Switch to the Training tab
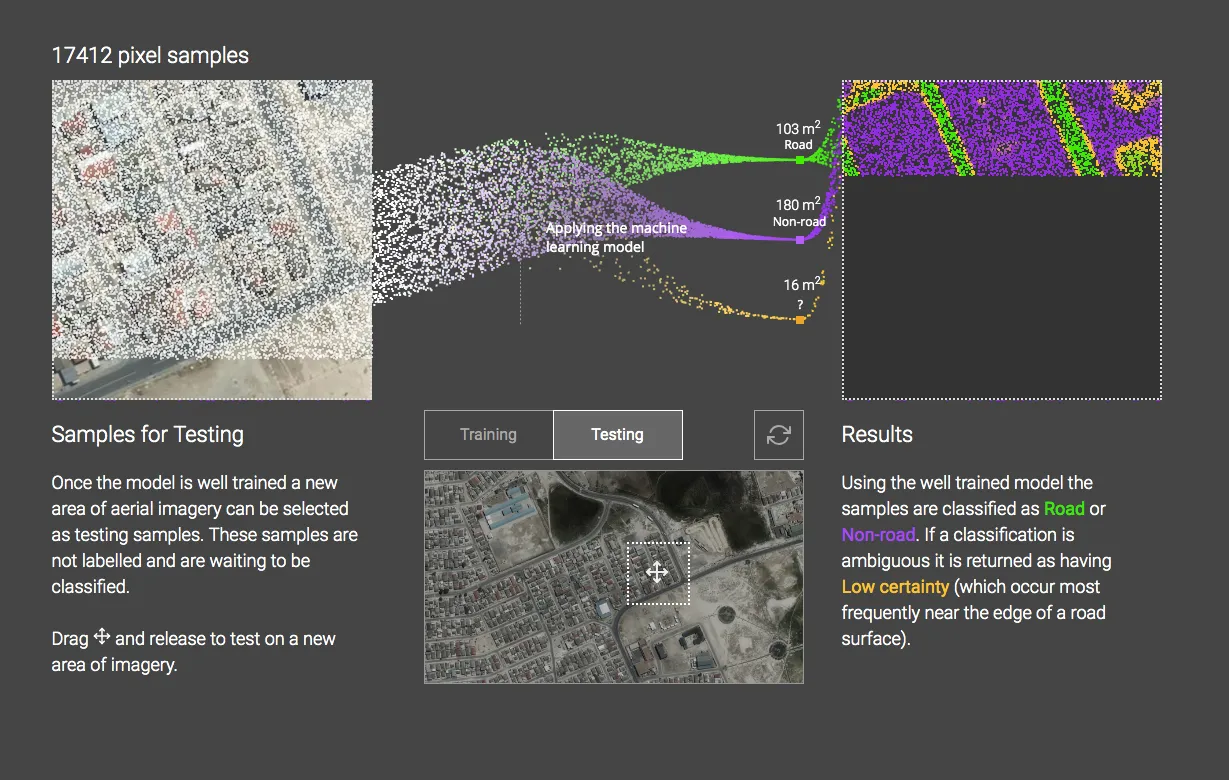The height and width of the screenshot is (780, 1229). point(487,434)
